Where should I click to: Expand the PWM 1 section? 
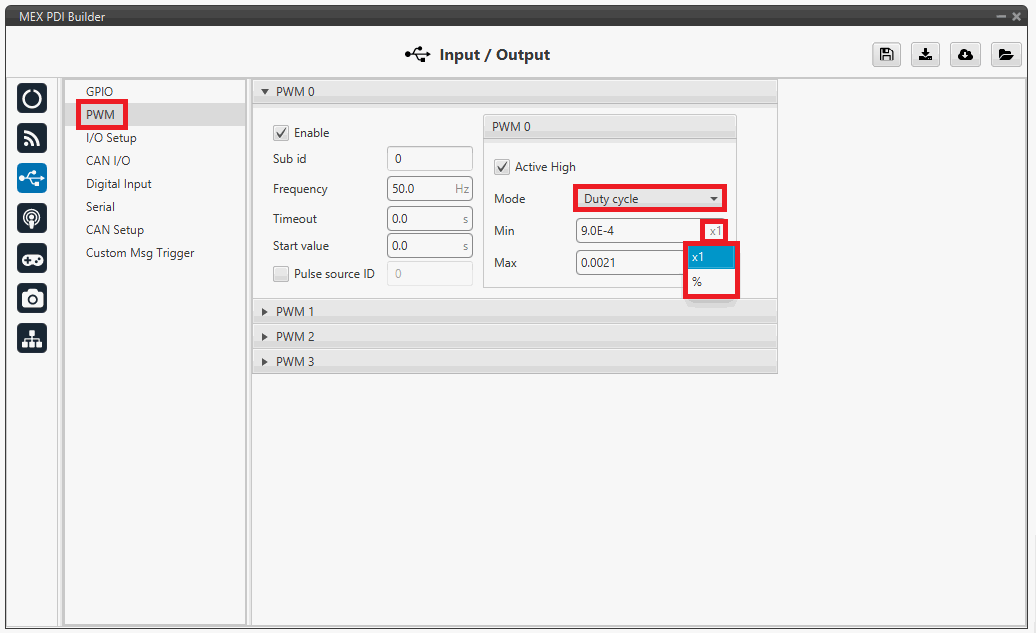point(295,312)
